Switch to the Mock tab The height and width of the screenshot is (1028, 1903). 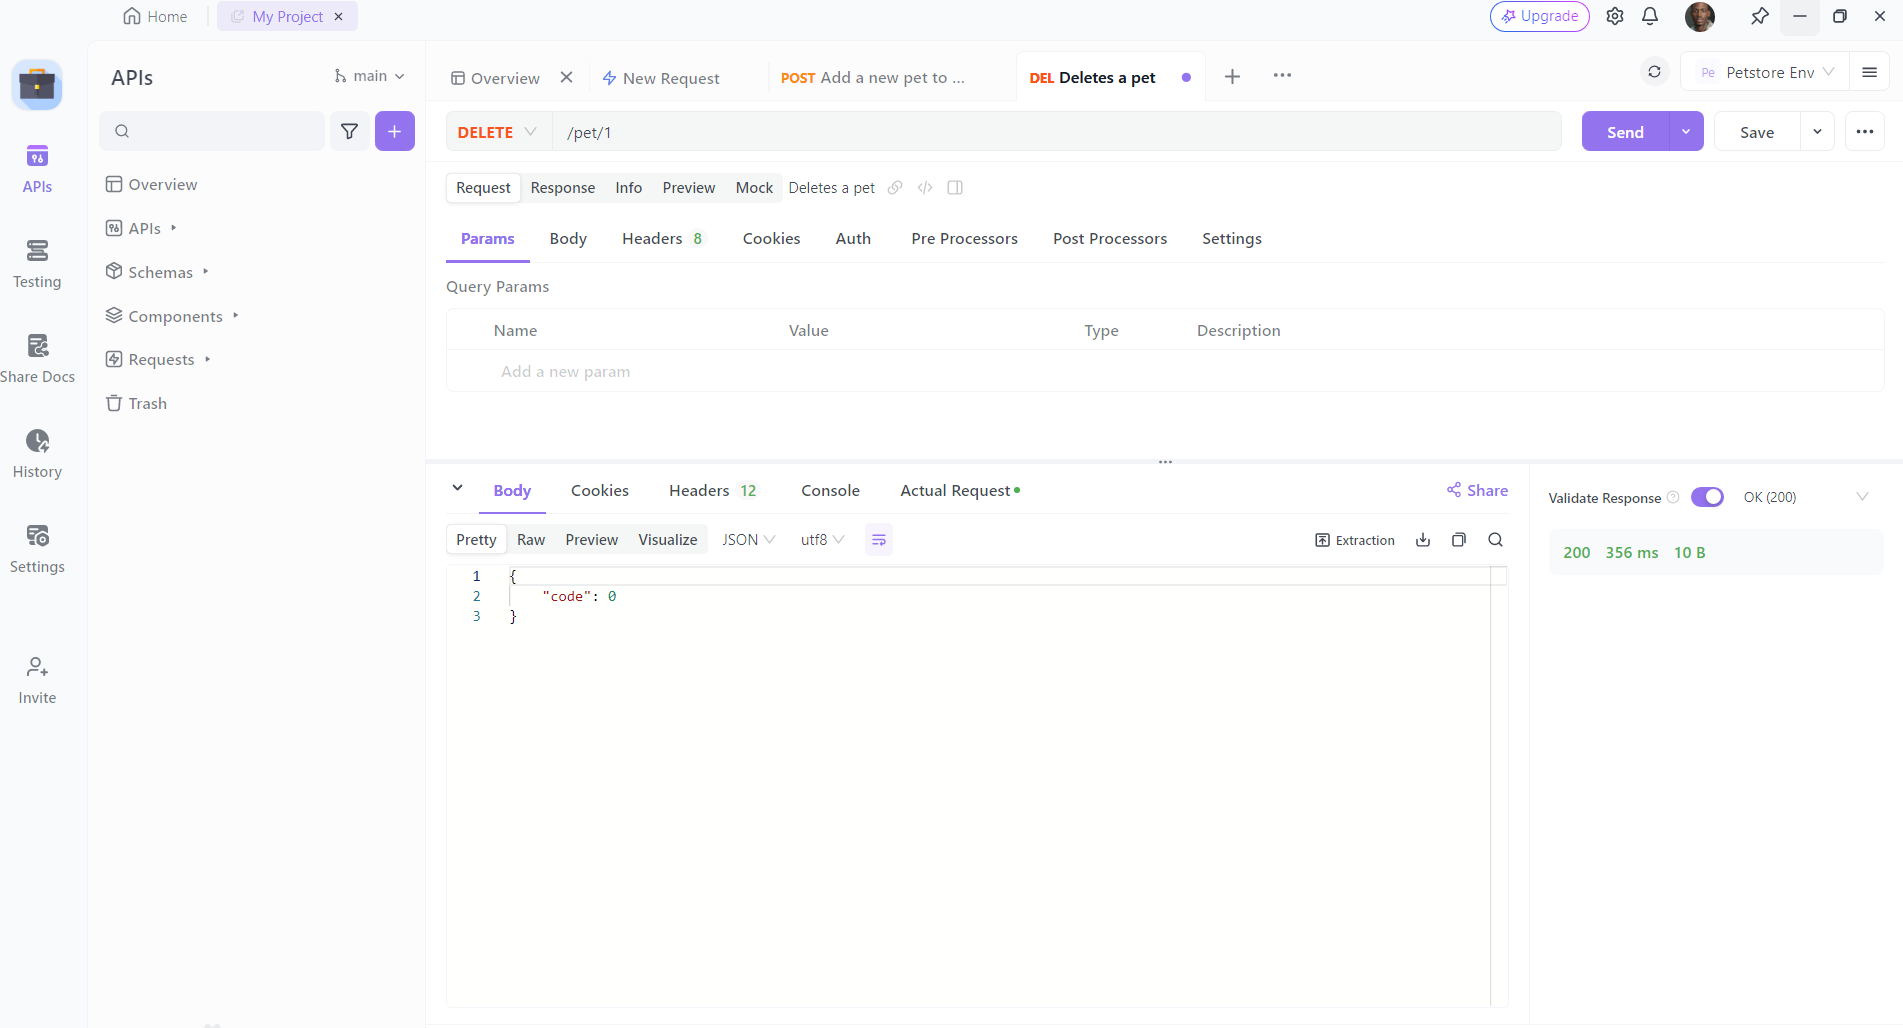[x=754, y=188]
